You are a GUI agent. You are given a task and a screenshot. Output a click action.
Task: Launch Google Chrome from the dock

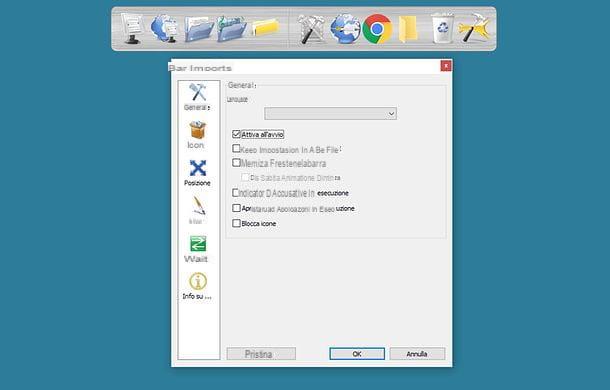(x=377, y=29)
